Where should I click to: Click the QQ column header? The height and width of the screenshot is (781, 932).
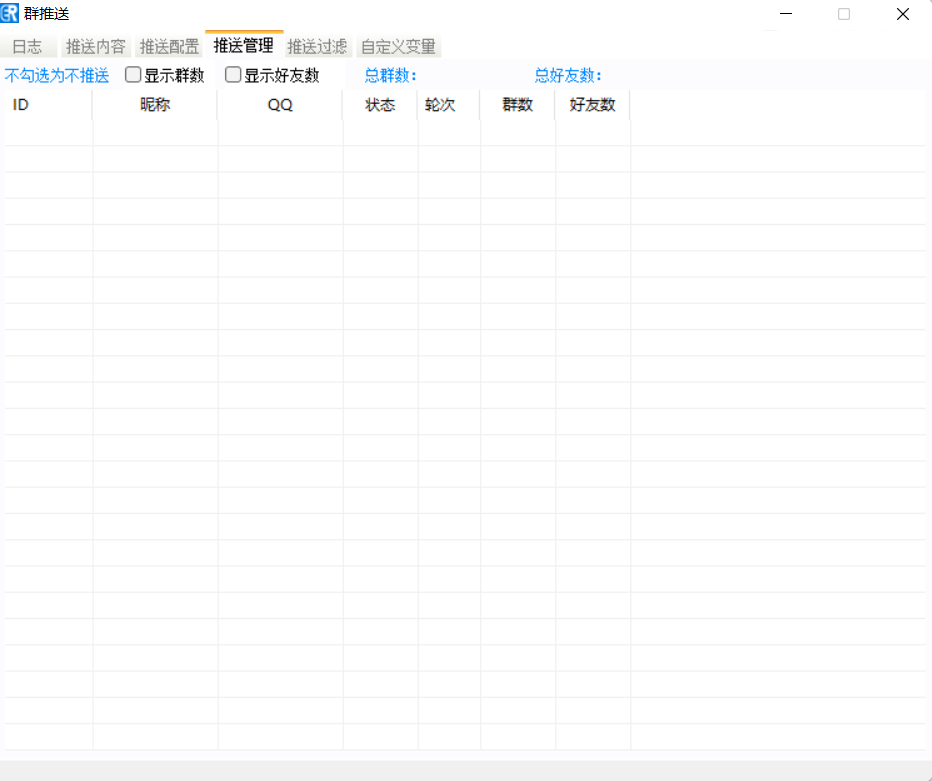click(x=280, y=105)
